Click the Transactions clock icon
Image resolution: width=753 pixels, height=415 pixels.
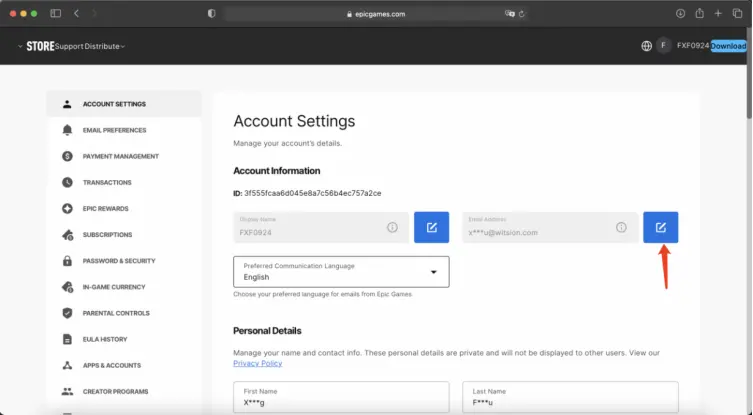(67, 182)
